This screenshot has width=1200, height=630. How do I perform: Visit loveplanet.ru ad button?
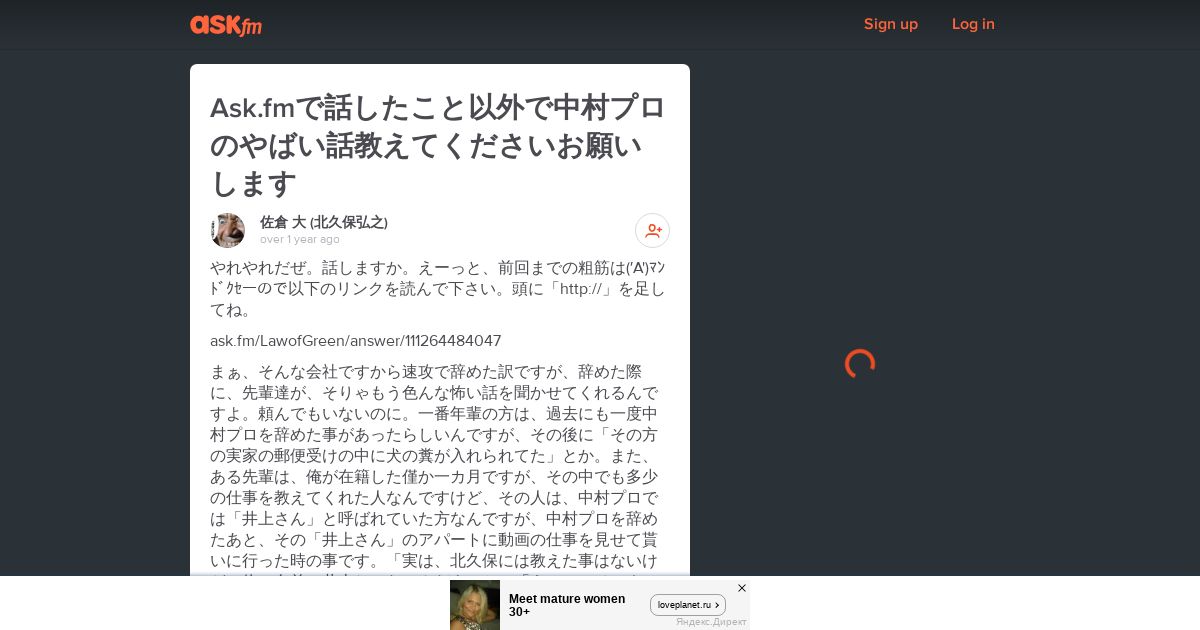[x=688, y=605]
